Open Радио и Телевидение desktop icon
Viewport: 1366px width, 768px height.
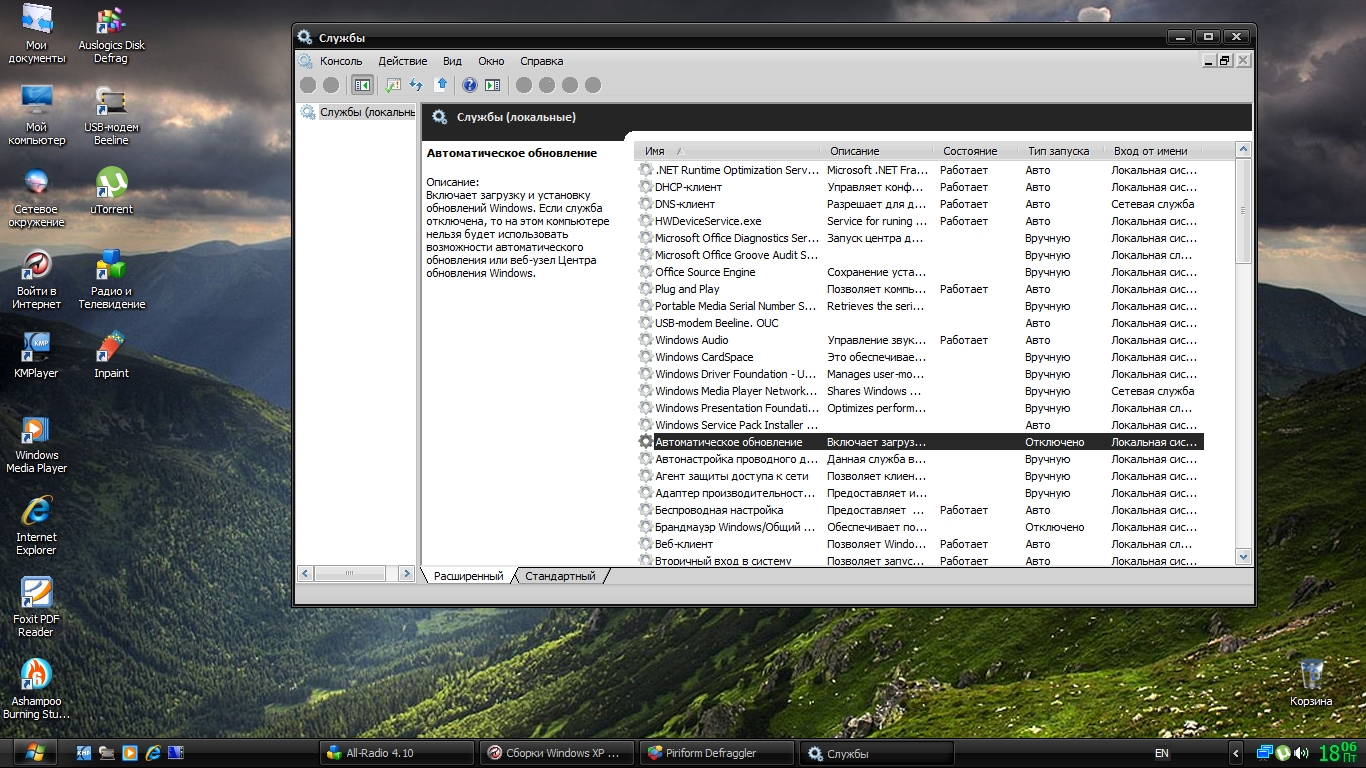(111, 280)
